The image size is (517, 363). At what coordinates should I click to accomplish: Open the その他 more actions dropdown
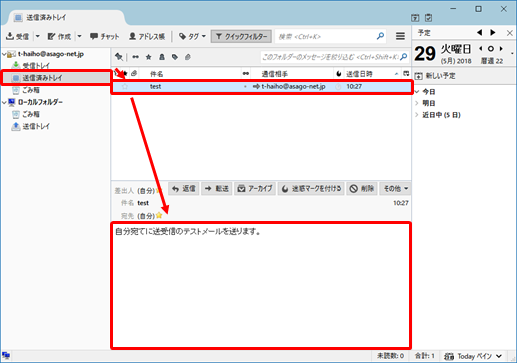[x=395, y=189]
